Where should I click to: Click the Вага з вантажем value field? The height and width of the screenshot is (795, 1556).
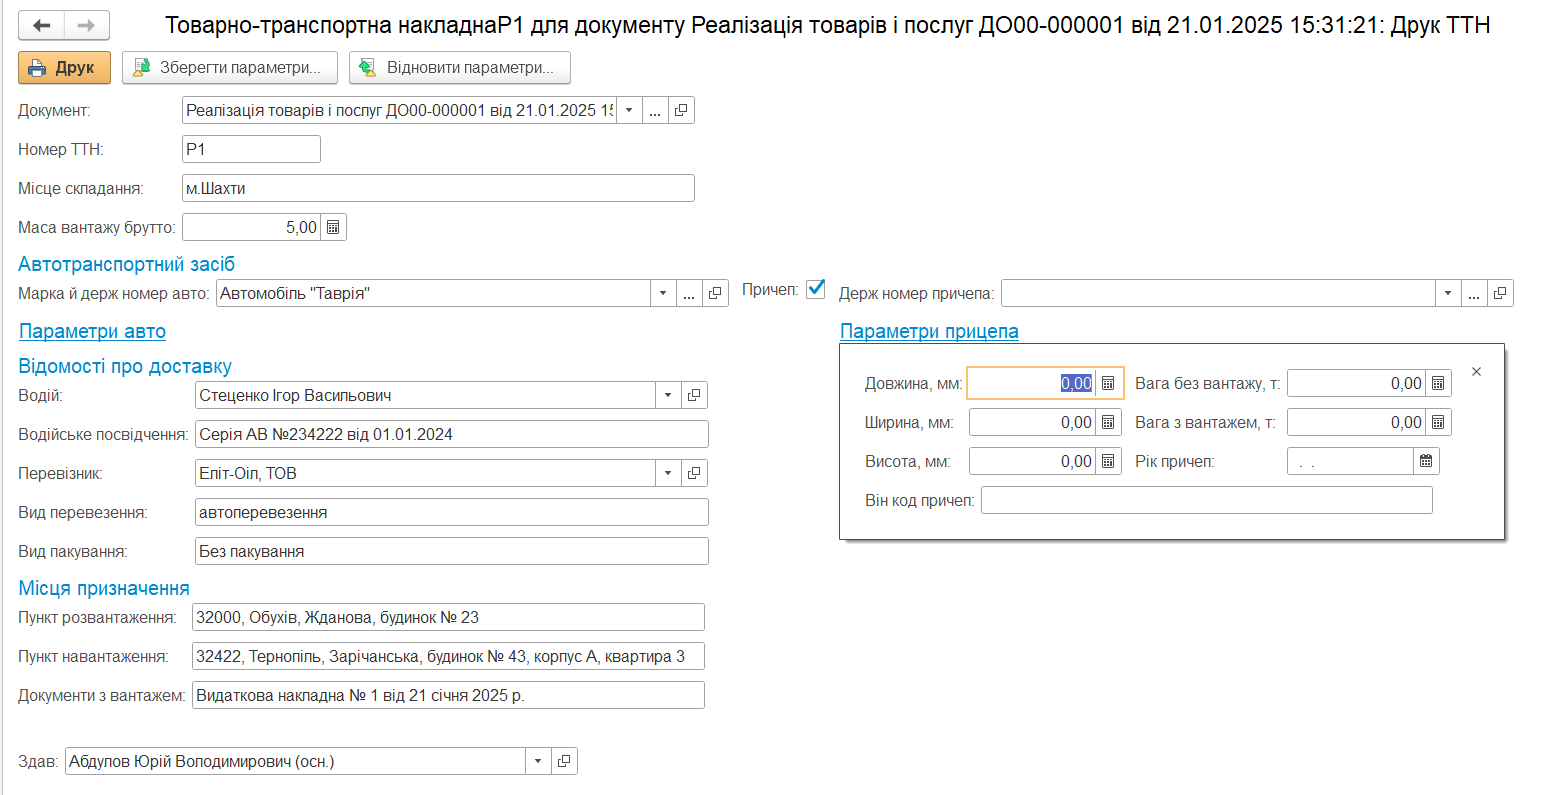click(1357, 422)
